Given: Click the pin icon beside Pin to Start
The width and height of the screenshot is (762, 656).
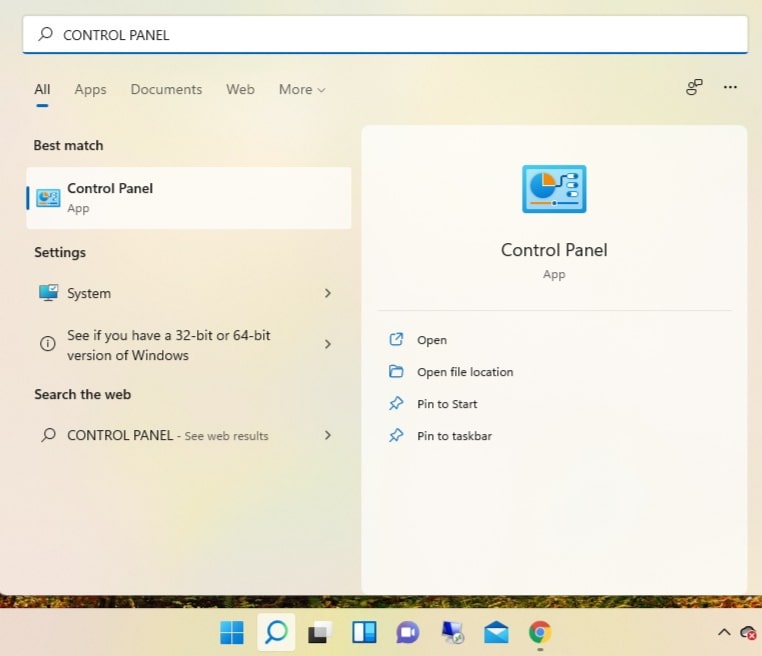Looking at the screenshot, I should (396, 403).
